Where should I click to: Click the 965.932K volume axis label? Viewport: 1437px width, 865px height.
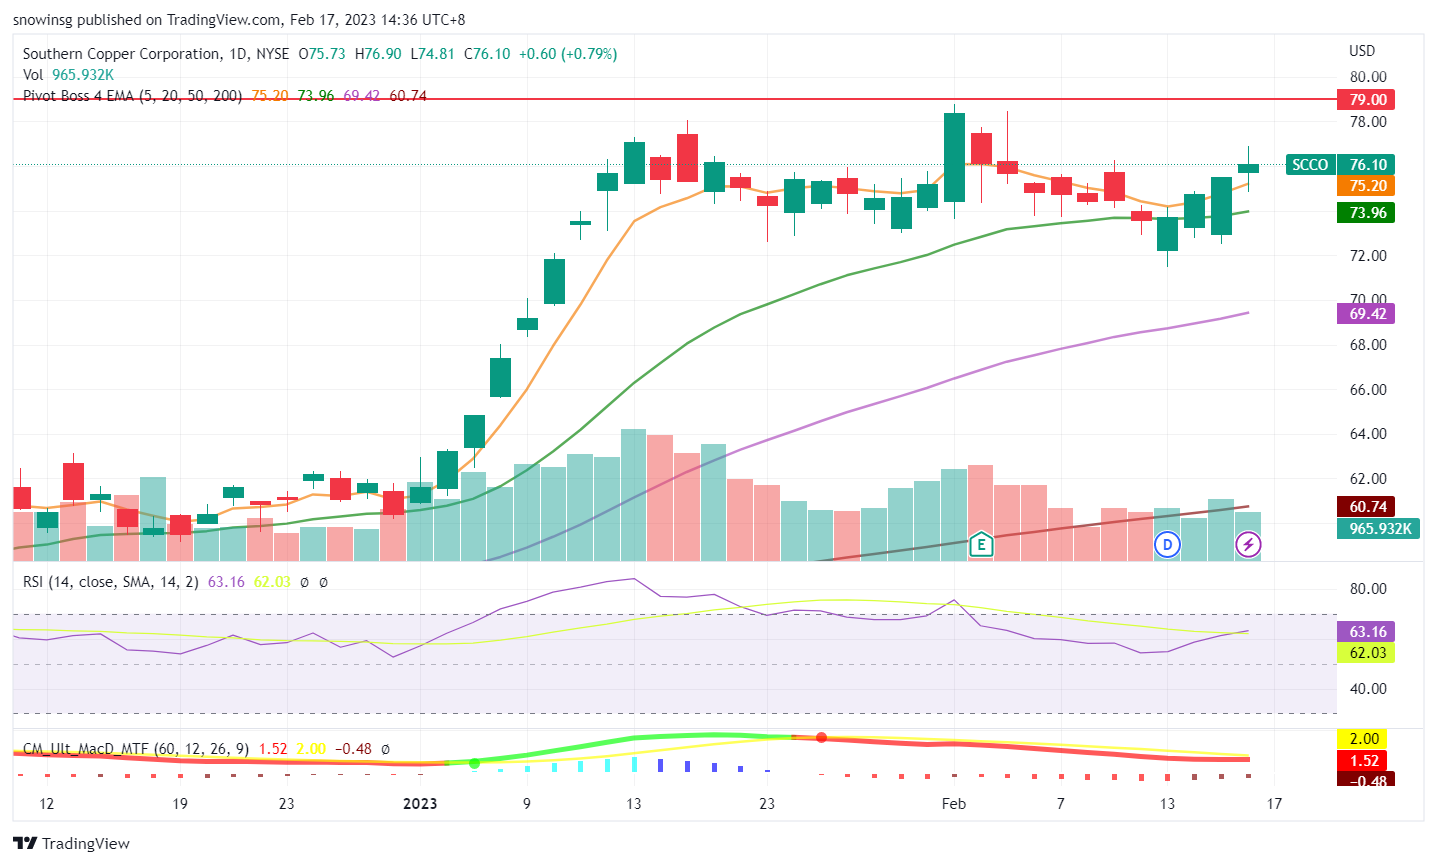(1378, 527)
